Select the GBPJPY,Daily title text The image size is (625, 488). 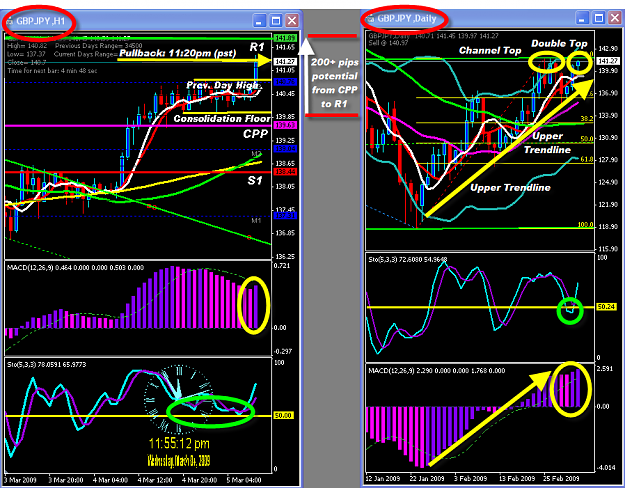click(x=407, y=19)
